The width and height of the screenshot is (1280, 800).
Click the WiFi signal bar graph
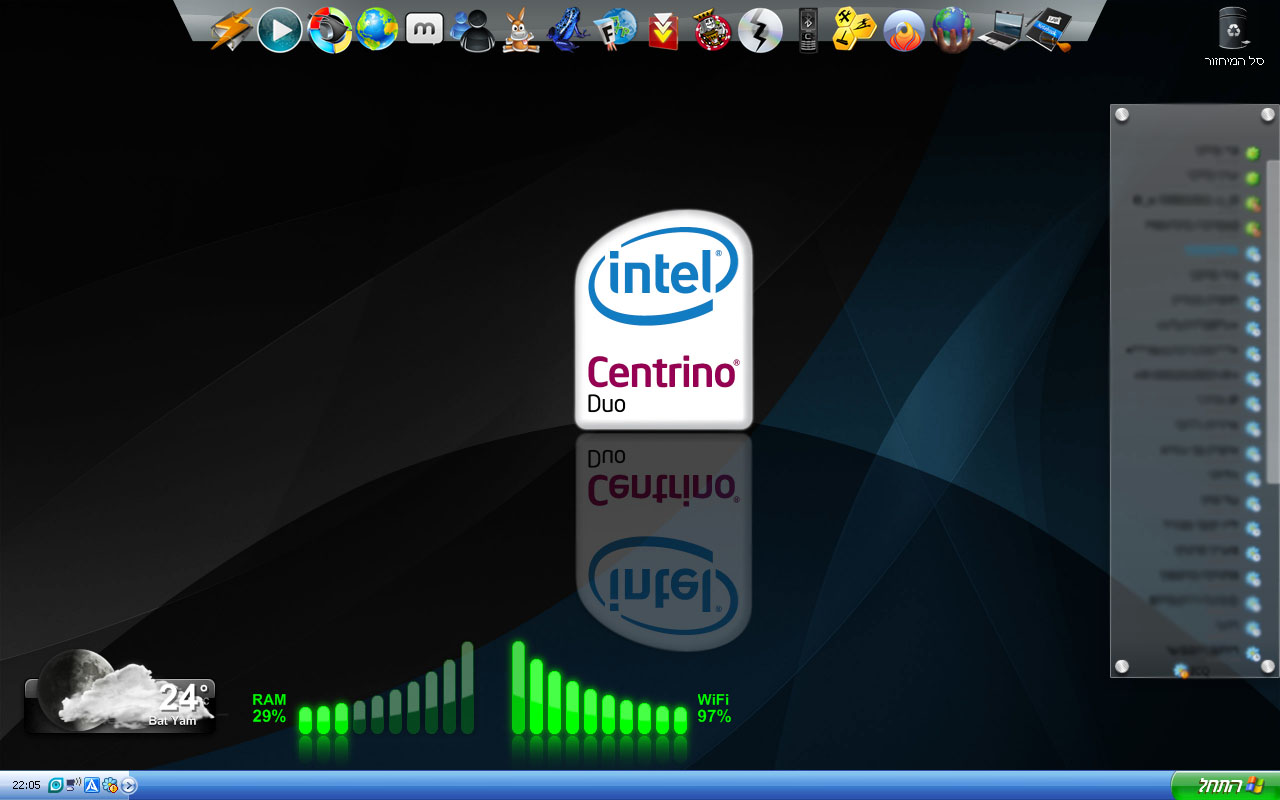[599, 688]
